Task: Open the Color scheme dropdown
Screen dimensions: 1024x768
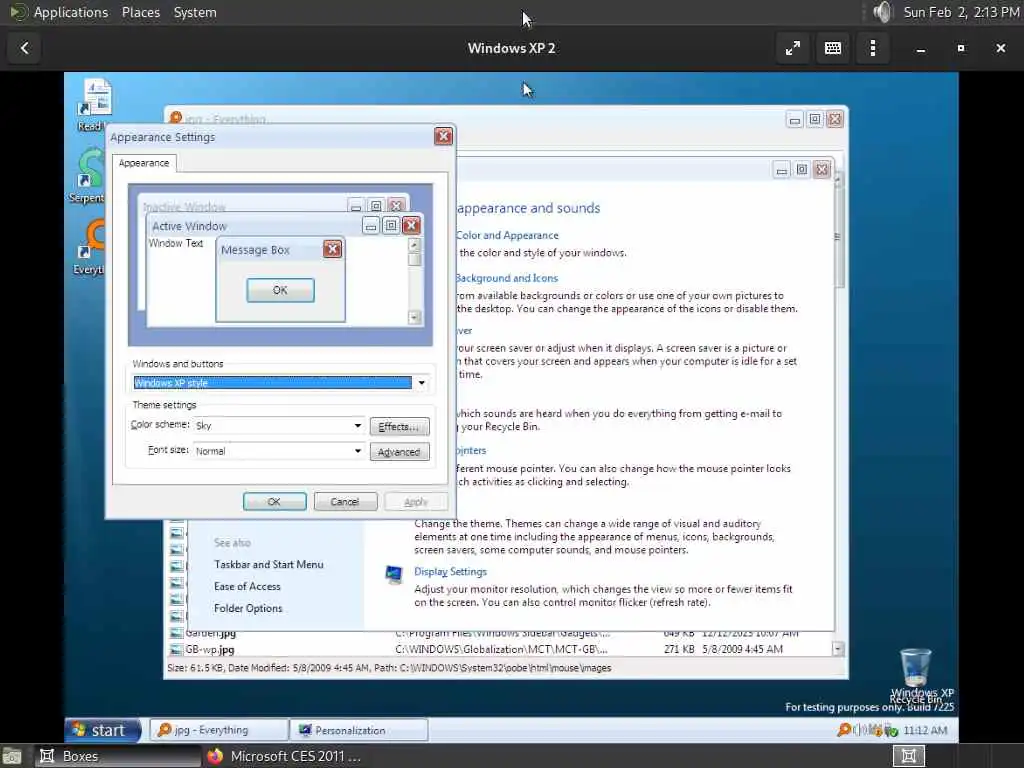Action: pyautogui.click(x=358, y=426)
